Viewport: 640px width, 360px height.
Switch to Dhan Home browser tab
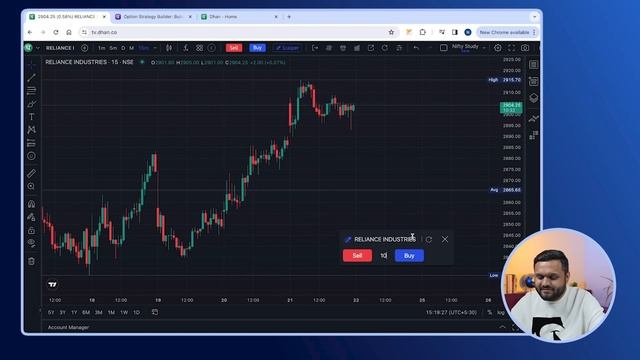tap(239, 17)
